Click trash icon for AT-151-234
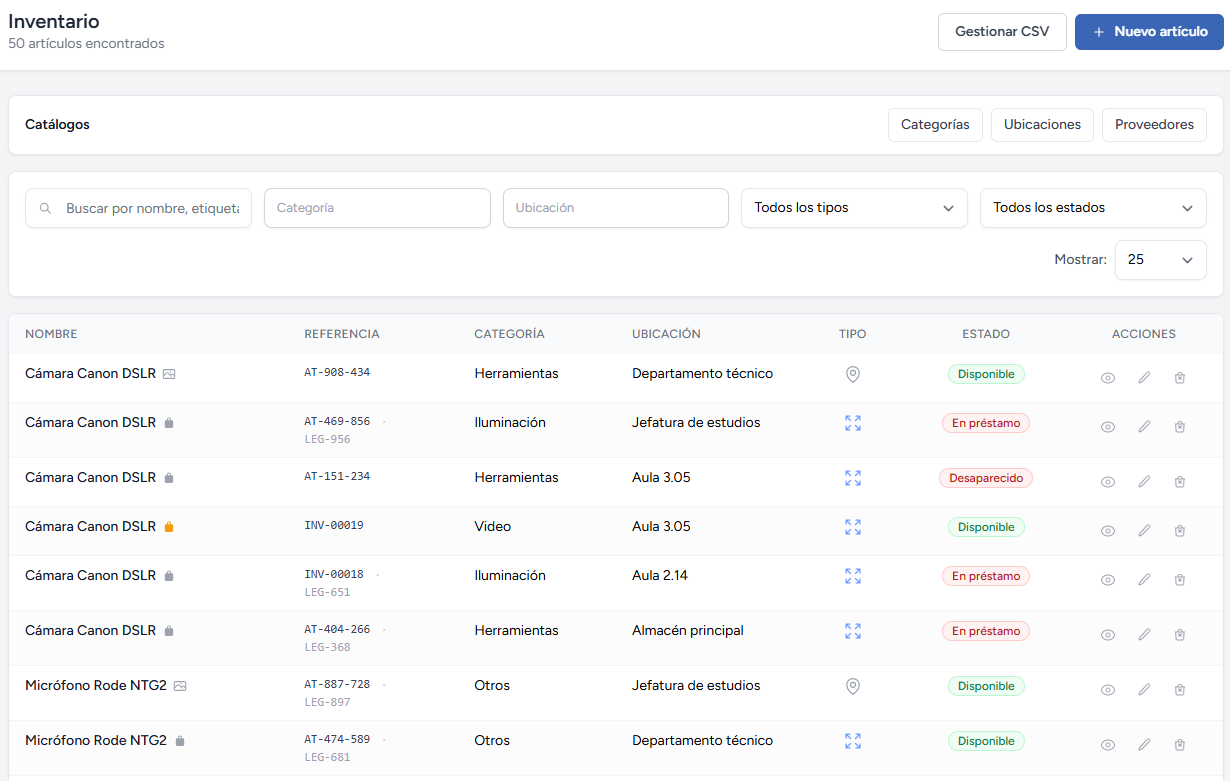 tap(1180, 482)
